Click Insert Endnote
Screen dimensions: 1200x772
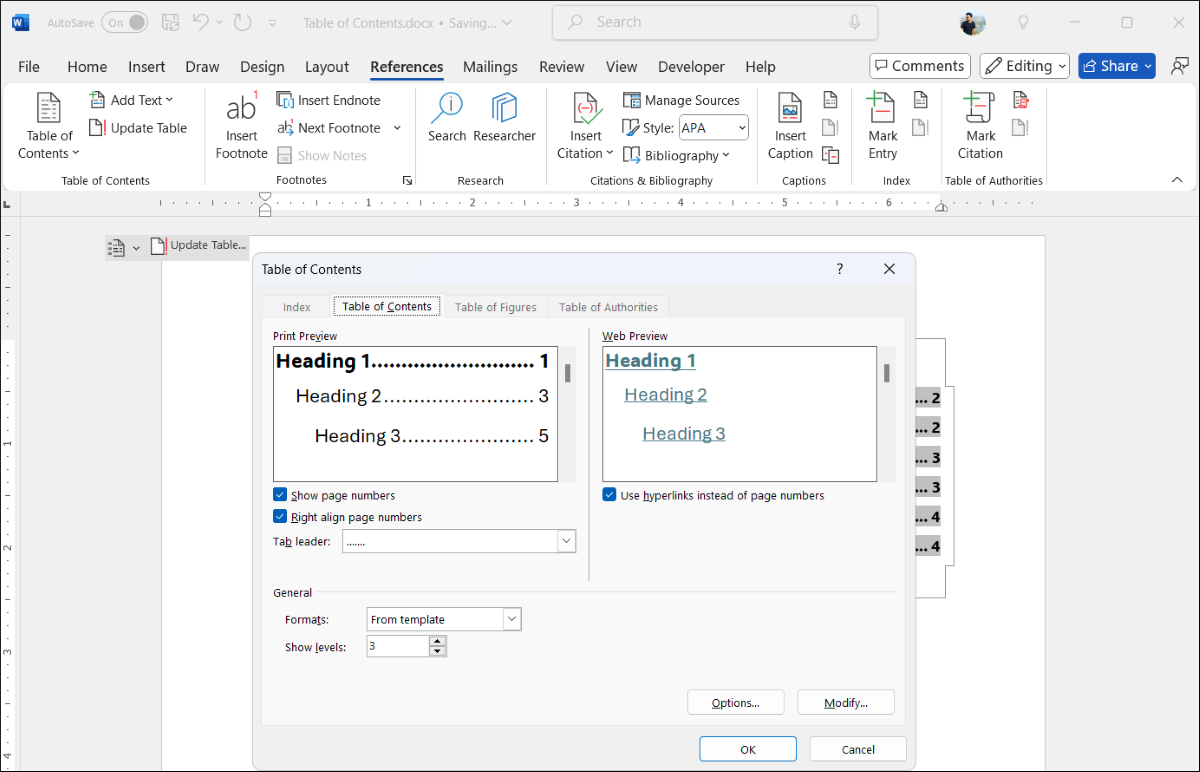click(328, 100)
